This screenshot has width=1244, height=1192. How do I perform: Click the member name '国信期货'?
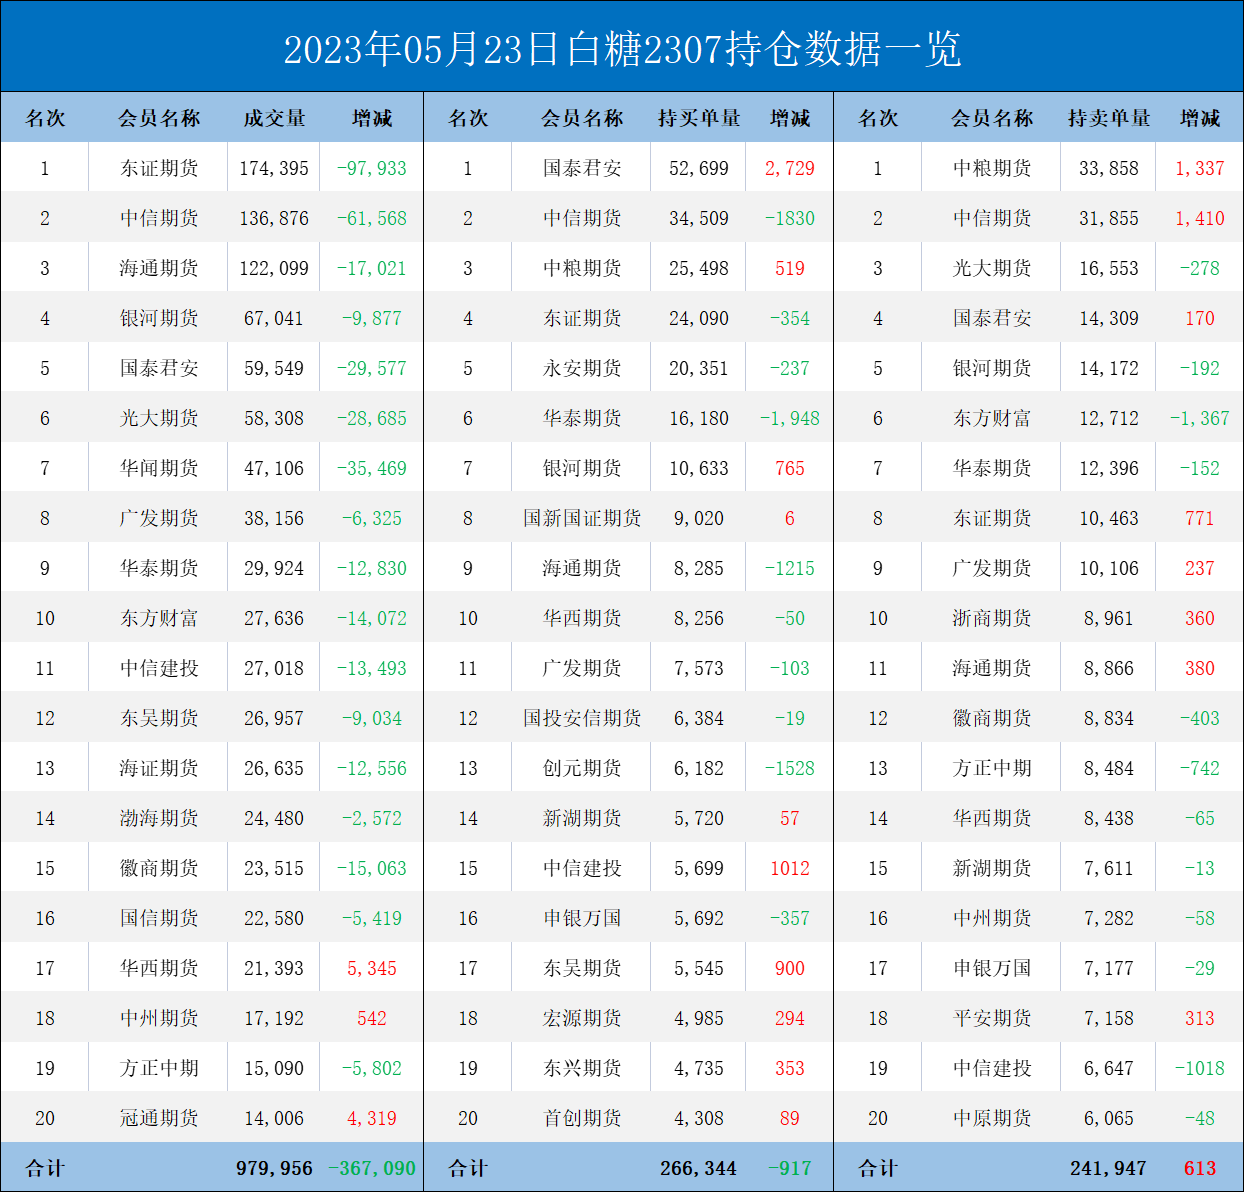(159, 918)
